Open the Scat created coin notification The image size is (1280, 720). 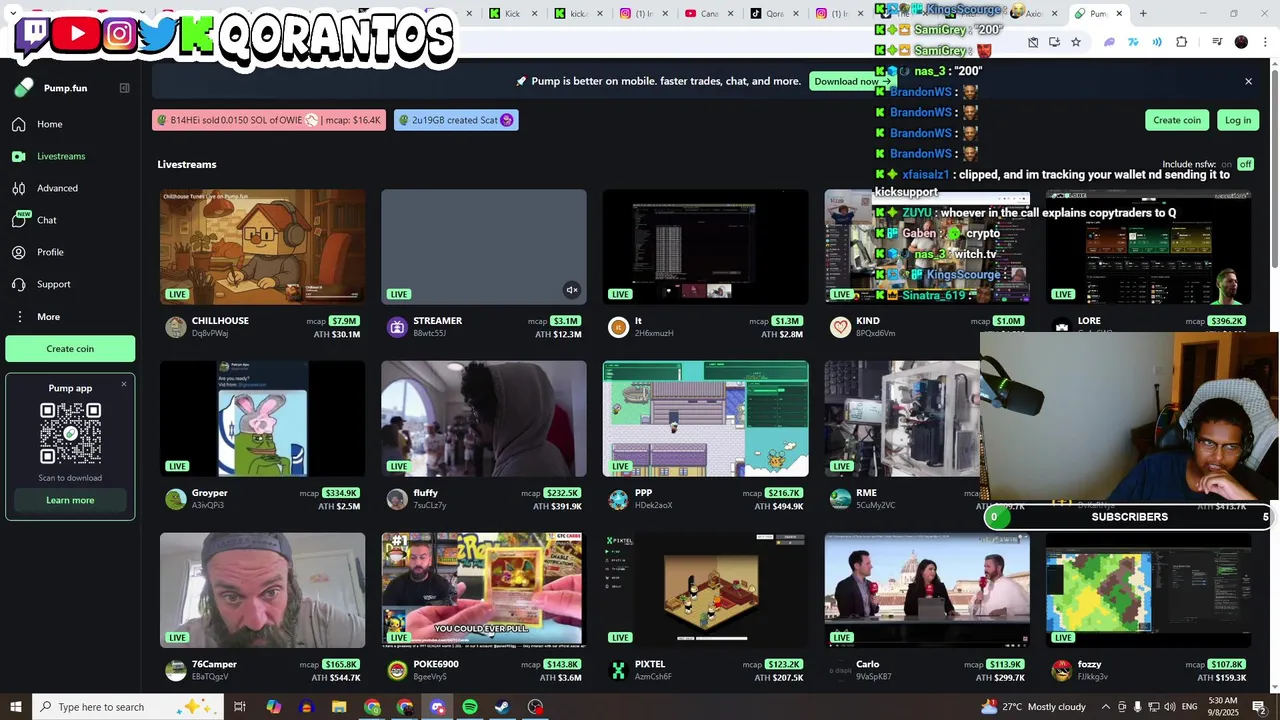[456, 120]
